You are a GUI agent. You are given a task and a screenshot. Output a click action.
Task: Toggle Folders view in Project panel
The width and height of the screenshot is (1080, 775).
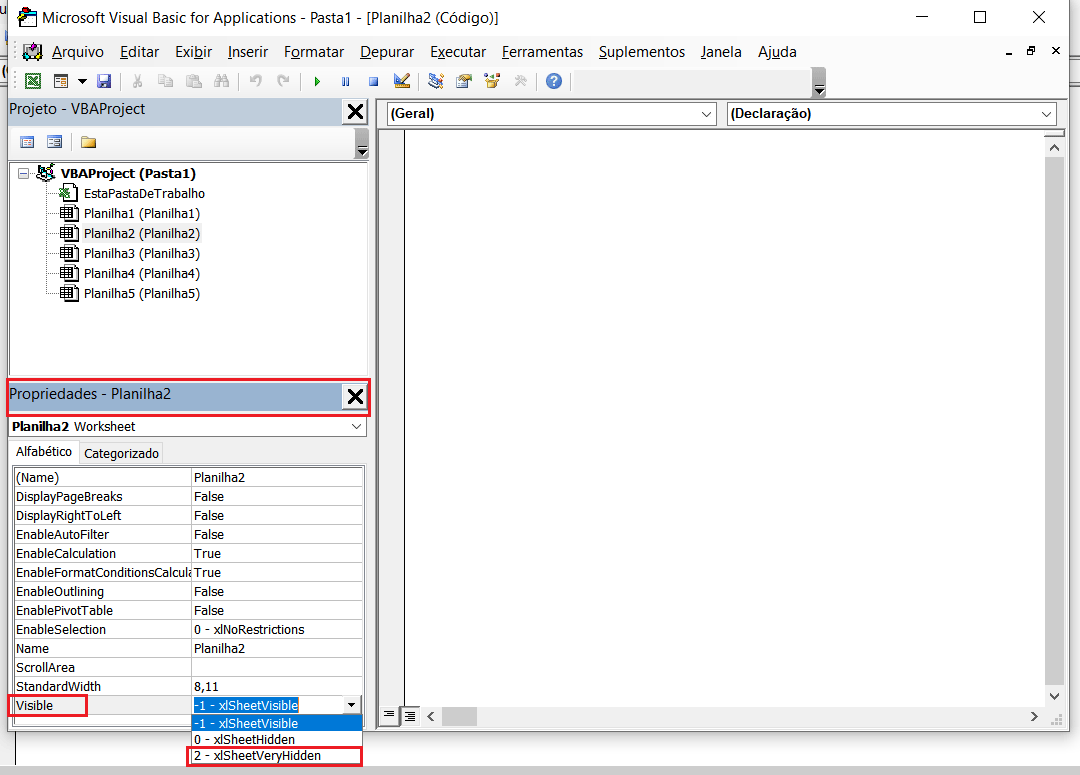pyautogui.click(x=89, y=142)
